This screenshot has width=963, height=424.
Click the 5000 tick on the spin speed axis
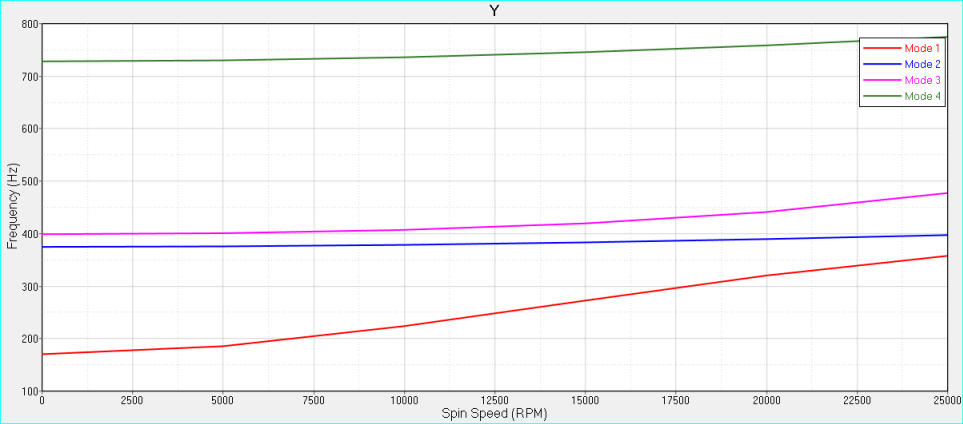(222, 401)
